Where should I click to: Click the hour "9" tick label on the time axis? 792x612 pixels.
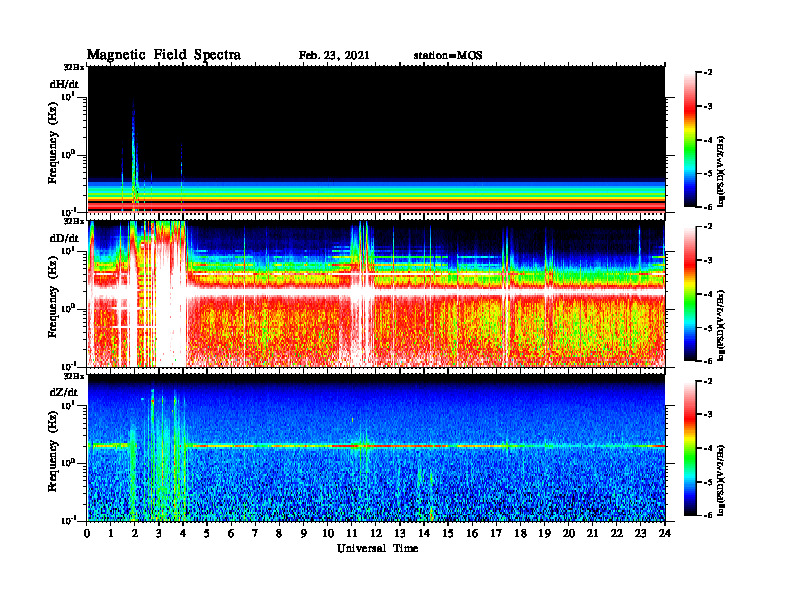tap(303, 533)
